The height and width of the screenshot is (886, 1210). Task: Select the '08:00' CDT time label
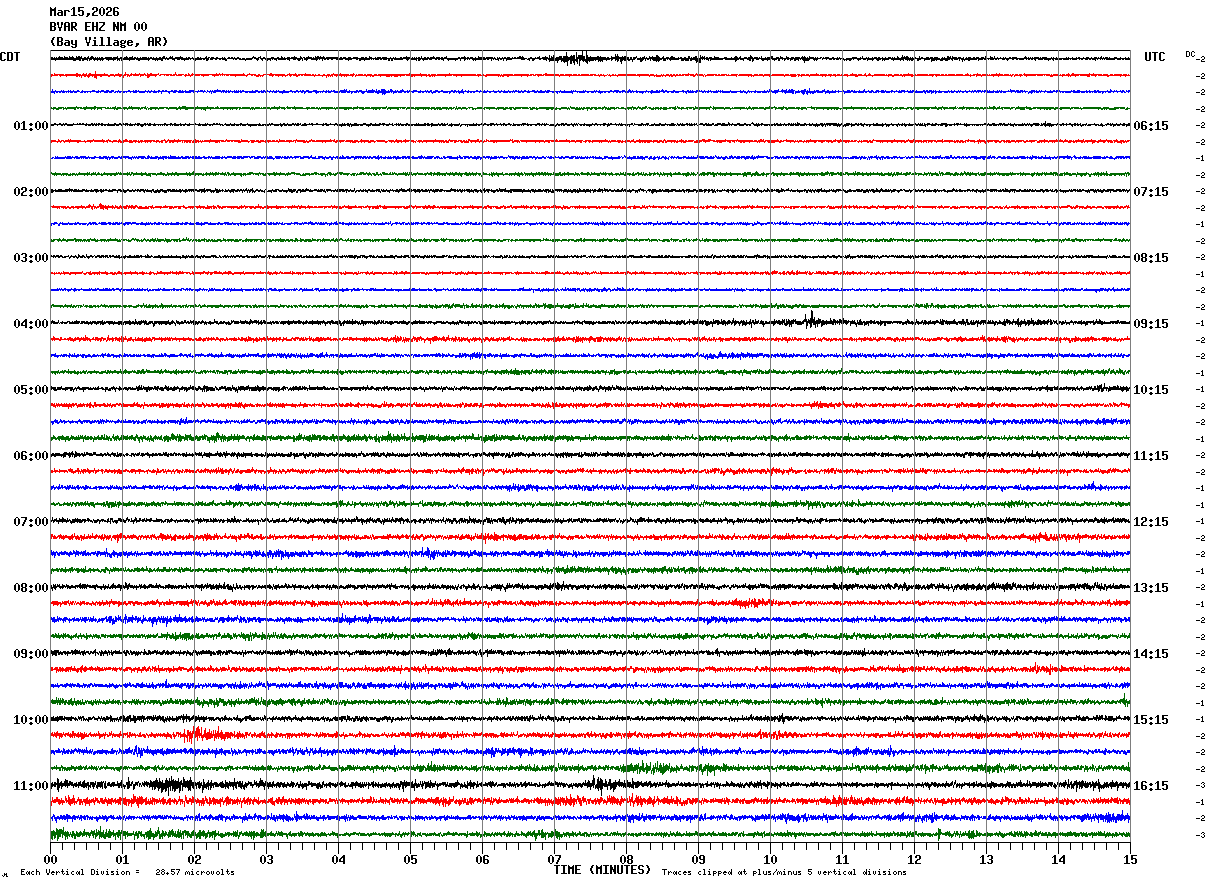click(31, 588)
